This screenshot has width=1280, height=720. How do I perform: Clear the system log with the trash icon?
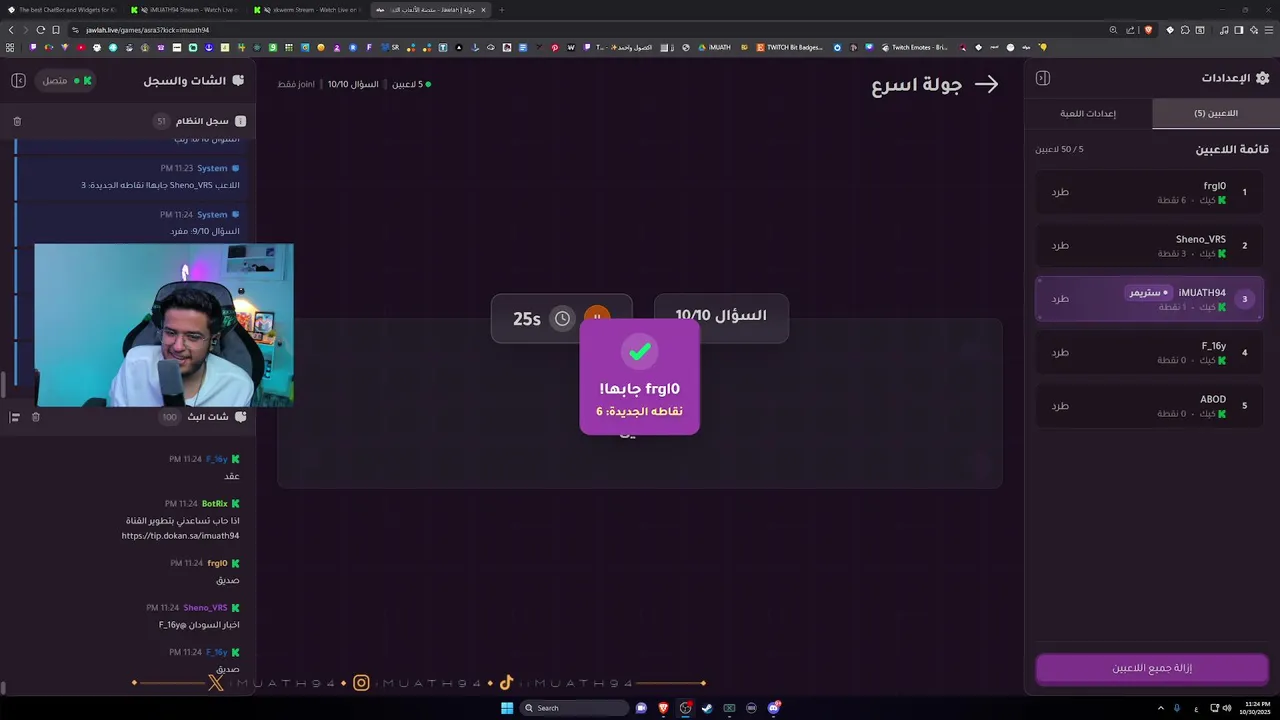click(17, 121)
